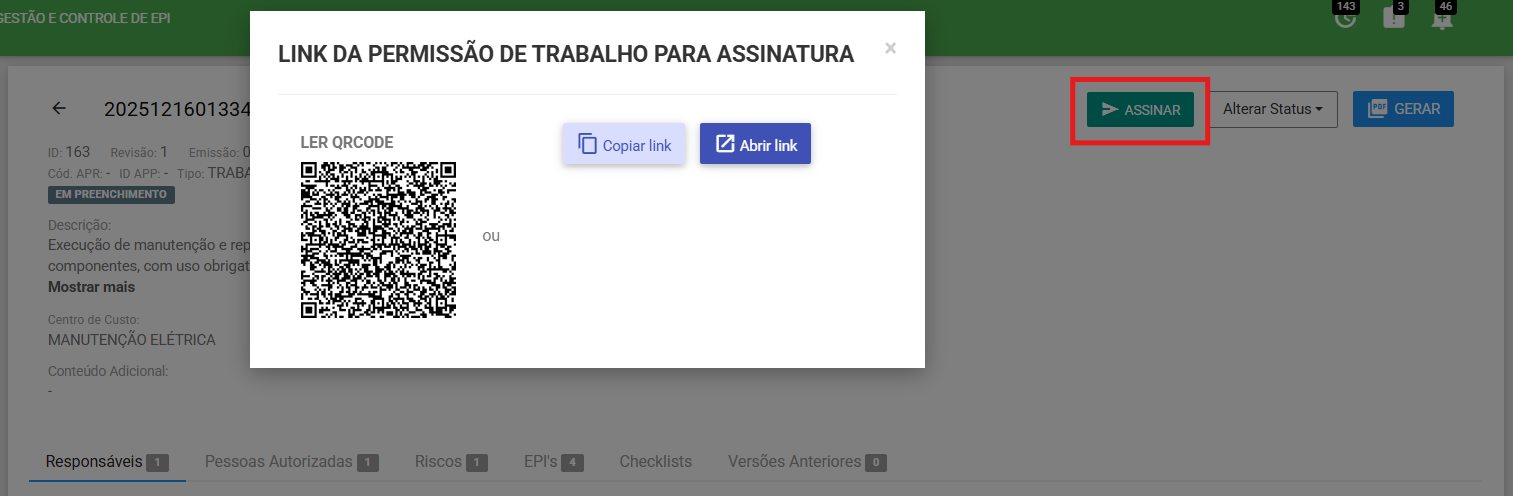Click the Conteúdo Adicional label
Image resolution: width=1513 pixels, height=496 pixels.
click(108, 371)
